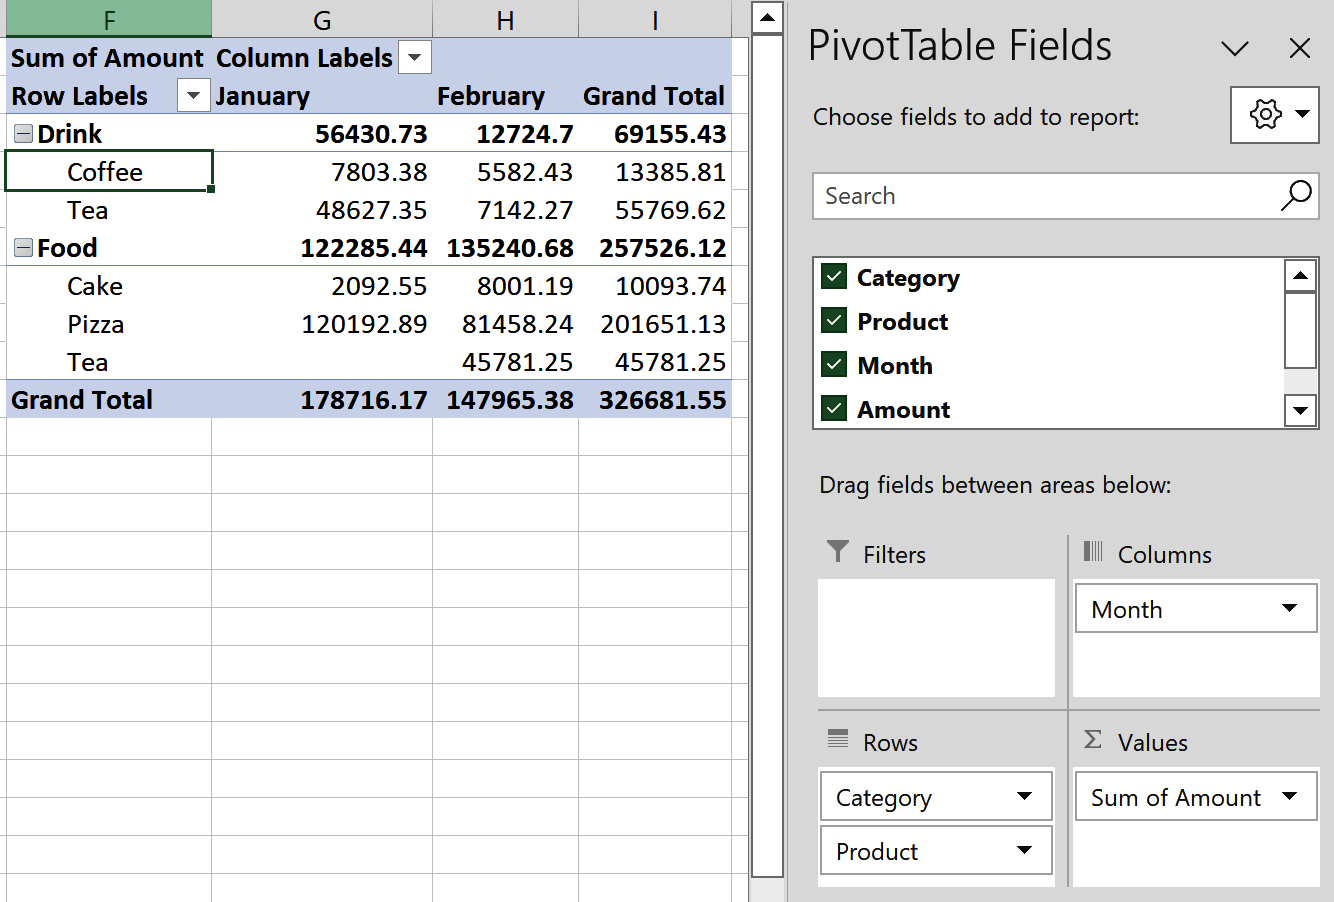Viewport: 1334px width, 902px height.
Task: Select the Sum of Amount header cell
Action: [109, 58]
